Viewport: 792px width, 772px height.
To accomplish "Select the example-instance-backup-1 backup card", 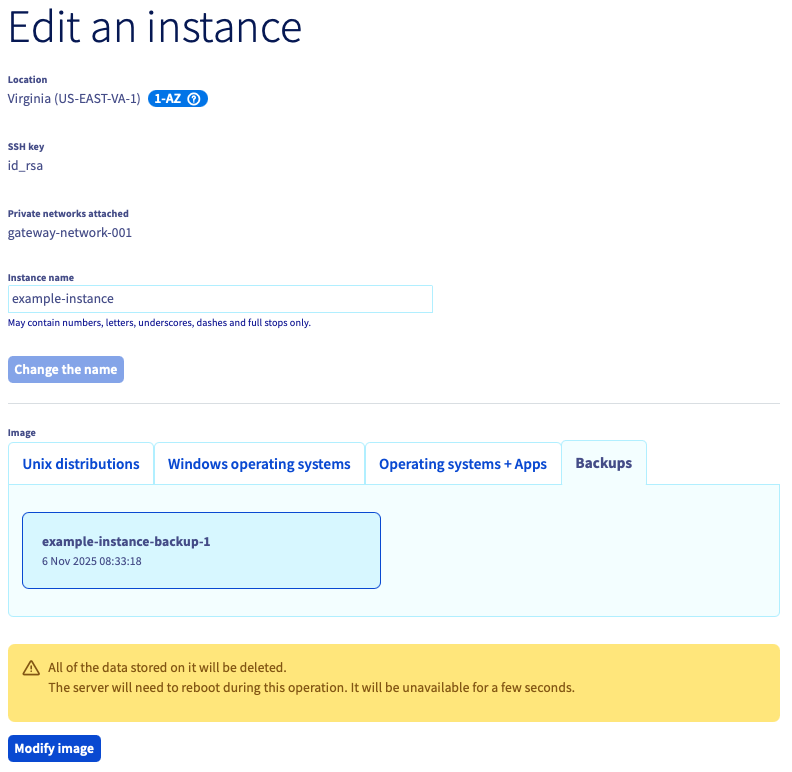I will pyautogui.click(x=202, y=550).
